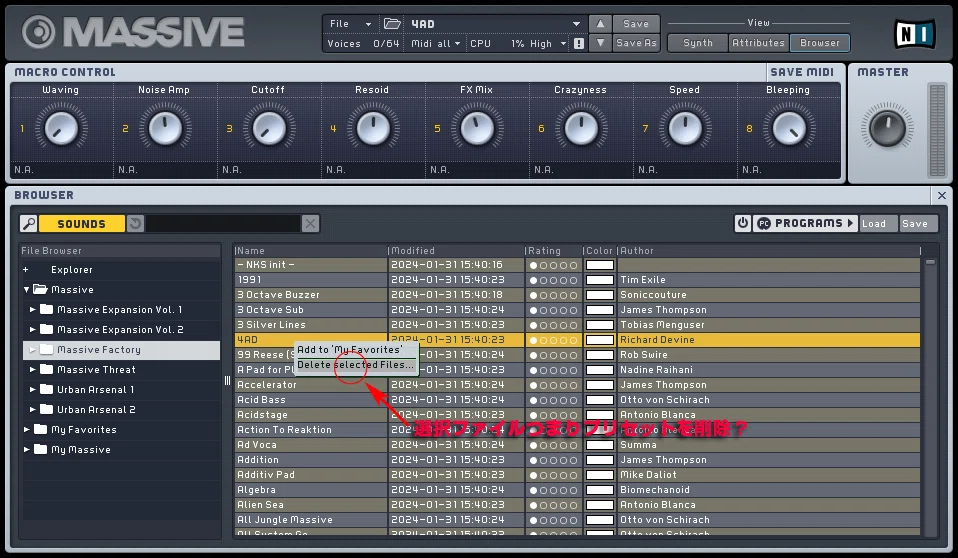Adjust the Bleeping macro knob

tap(789, 128)
